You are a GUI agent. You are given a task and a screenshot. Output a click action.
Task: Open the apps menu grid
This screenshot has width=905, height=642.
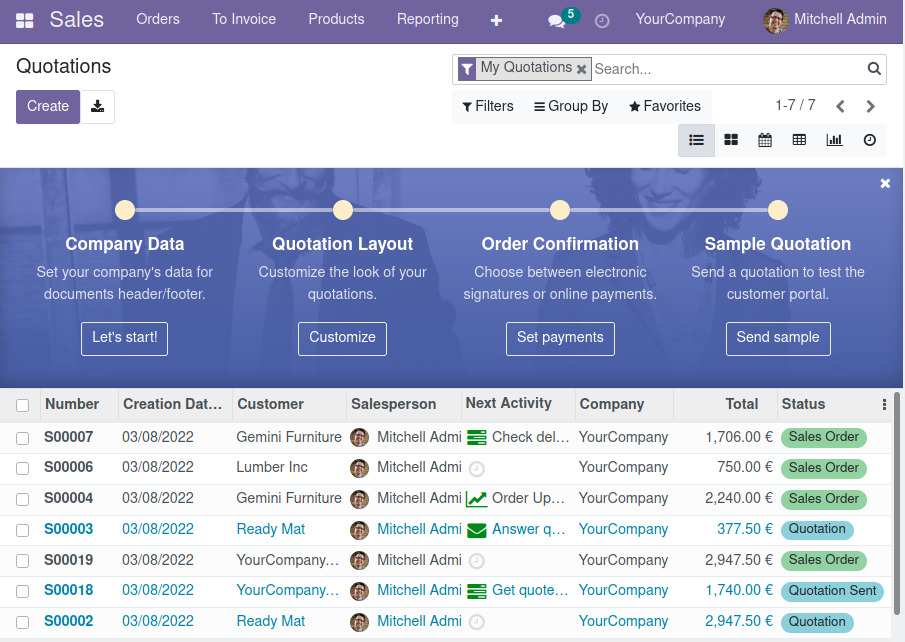point(22,19)
